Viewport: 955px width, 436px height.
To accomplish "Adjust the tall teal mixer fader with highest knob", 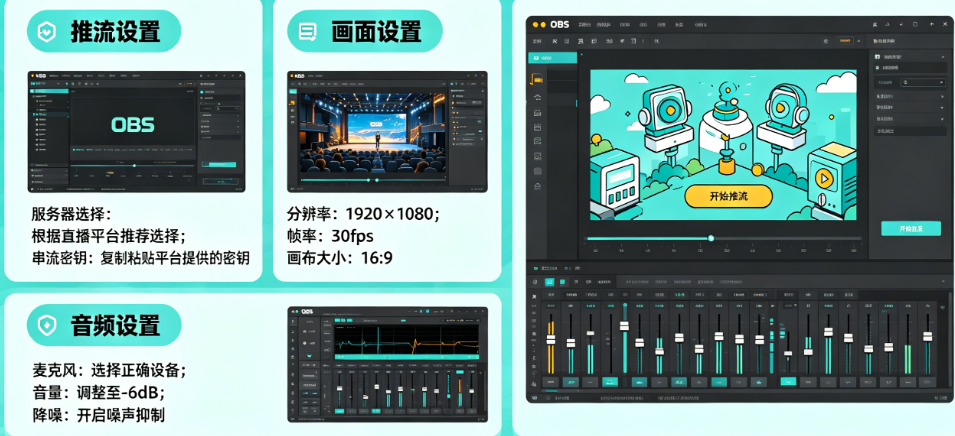I will 624,326.
